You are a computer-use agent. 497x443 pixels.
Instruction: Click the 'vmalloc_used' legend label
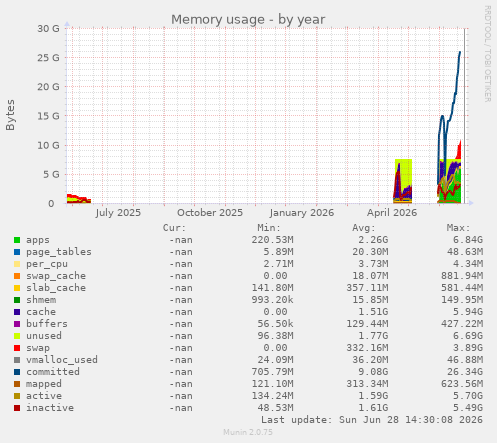62,360
